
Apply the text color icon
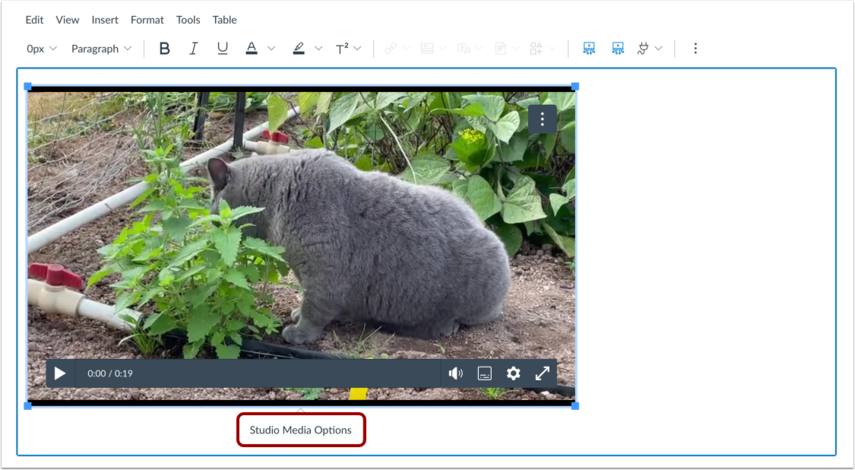pos(251,49)
